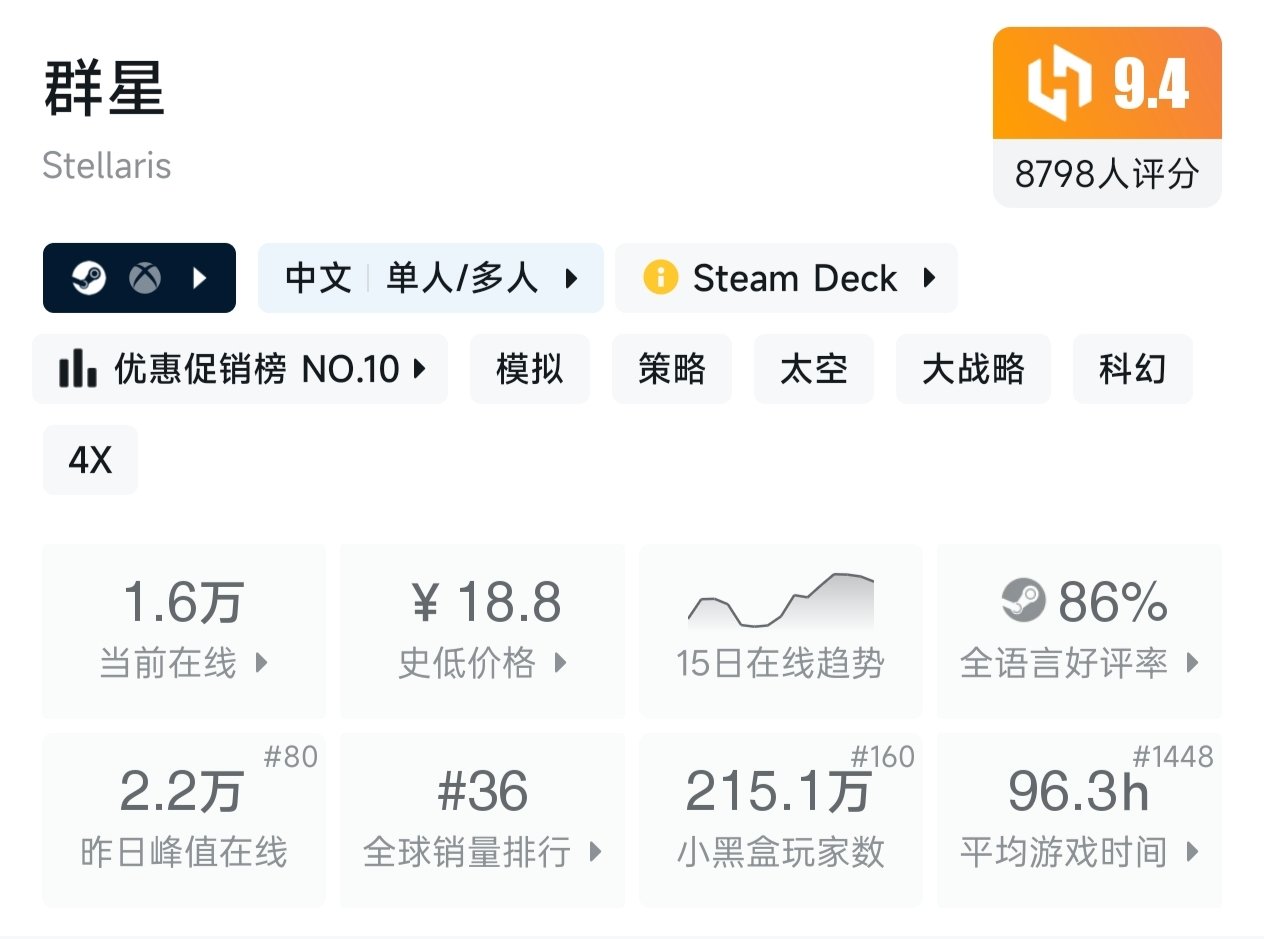Open the 8798人评分 ratings
This screenshot has width=1264, height=939.
1106,174
